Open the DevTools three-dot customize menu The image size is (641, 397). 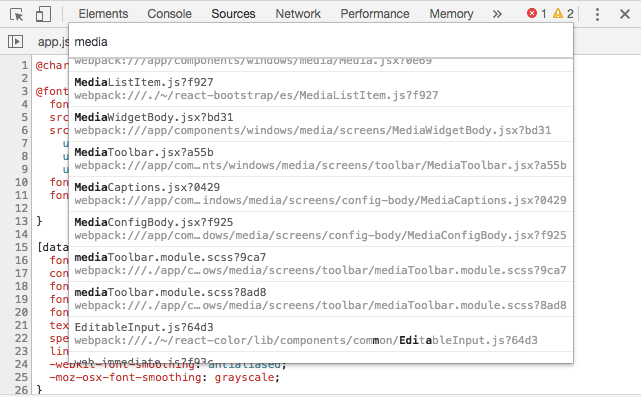597,14
